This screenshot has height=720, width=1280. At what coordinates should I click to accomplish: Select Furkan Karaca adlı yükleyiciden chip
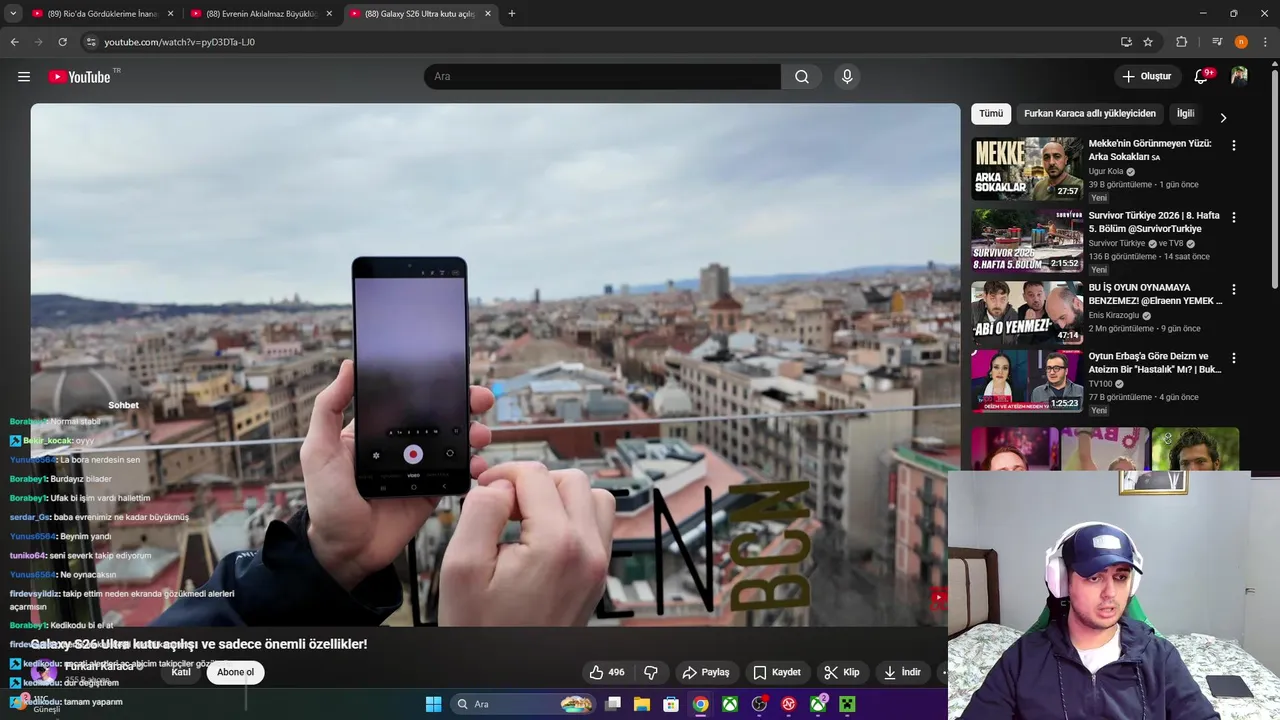1090,114
